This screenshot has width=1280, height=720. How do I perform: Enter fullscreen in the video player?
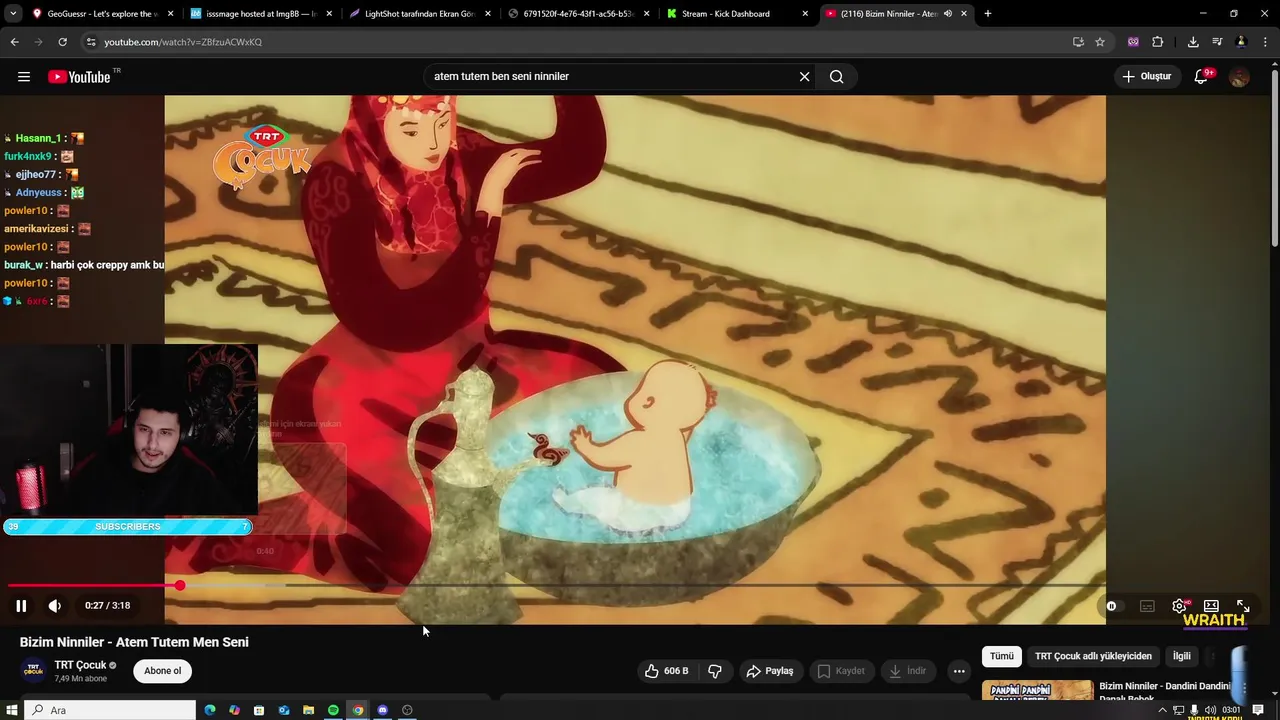pyautogui.click(x=1243, y=606)
